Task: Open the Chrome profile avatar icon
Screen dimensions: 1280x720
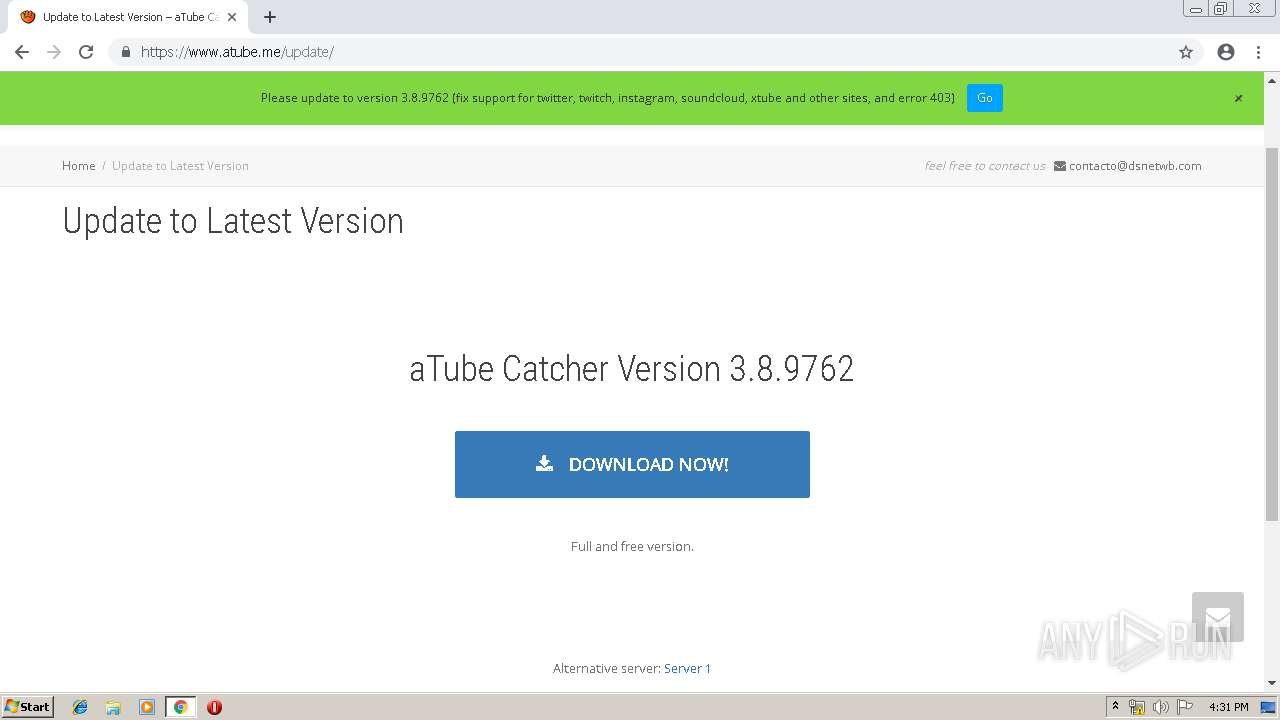Action: 1226,52
